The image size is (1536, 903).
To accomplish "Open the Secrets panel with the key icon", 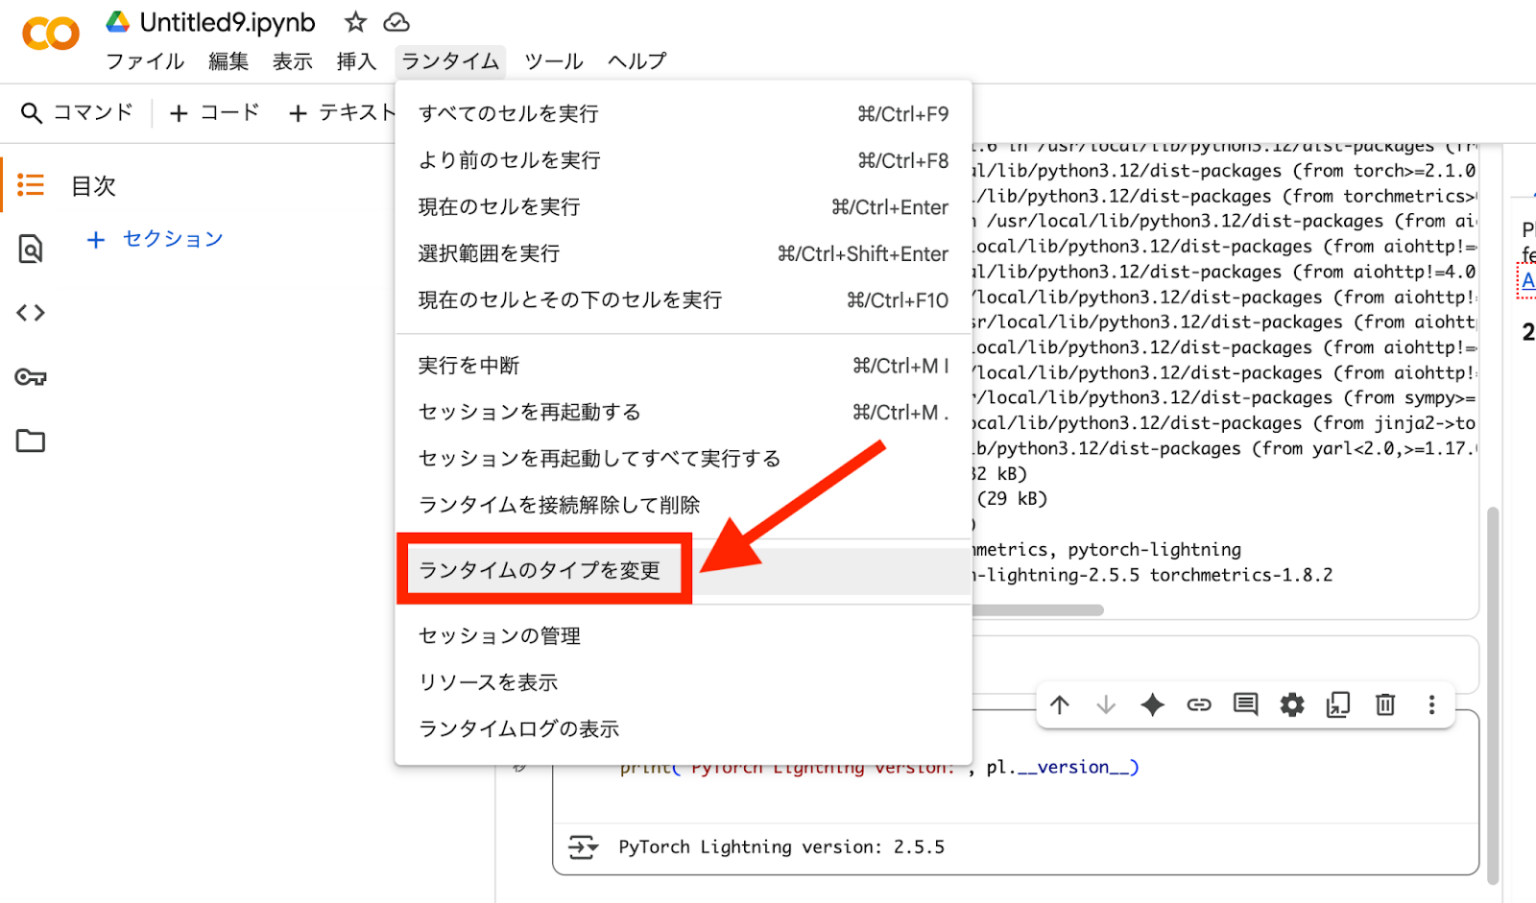I will (30, 376).
